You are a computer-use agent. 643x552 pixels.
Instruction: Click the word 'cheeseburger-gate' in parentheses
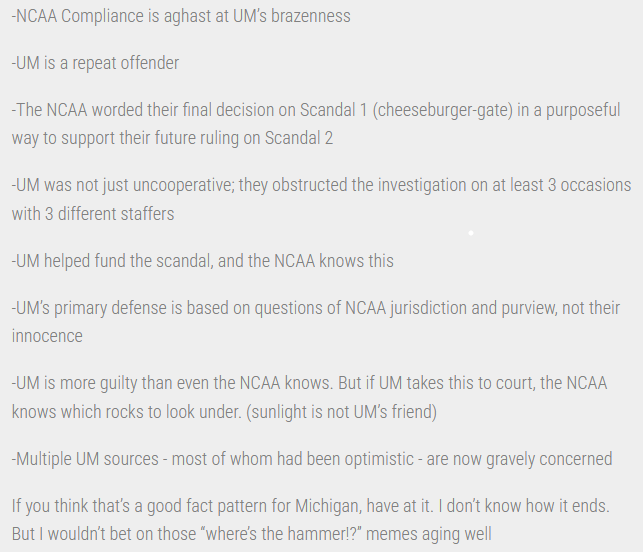point(442,110)
